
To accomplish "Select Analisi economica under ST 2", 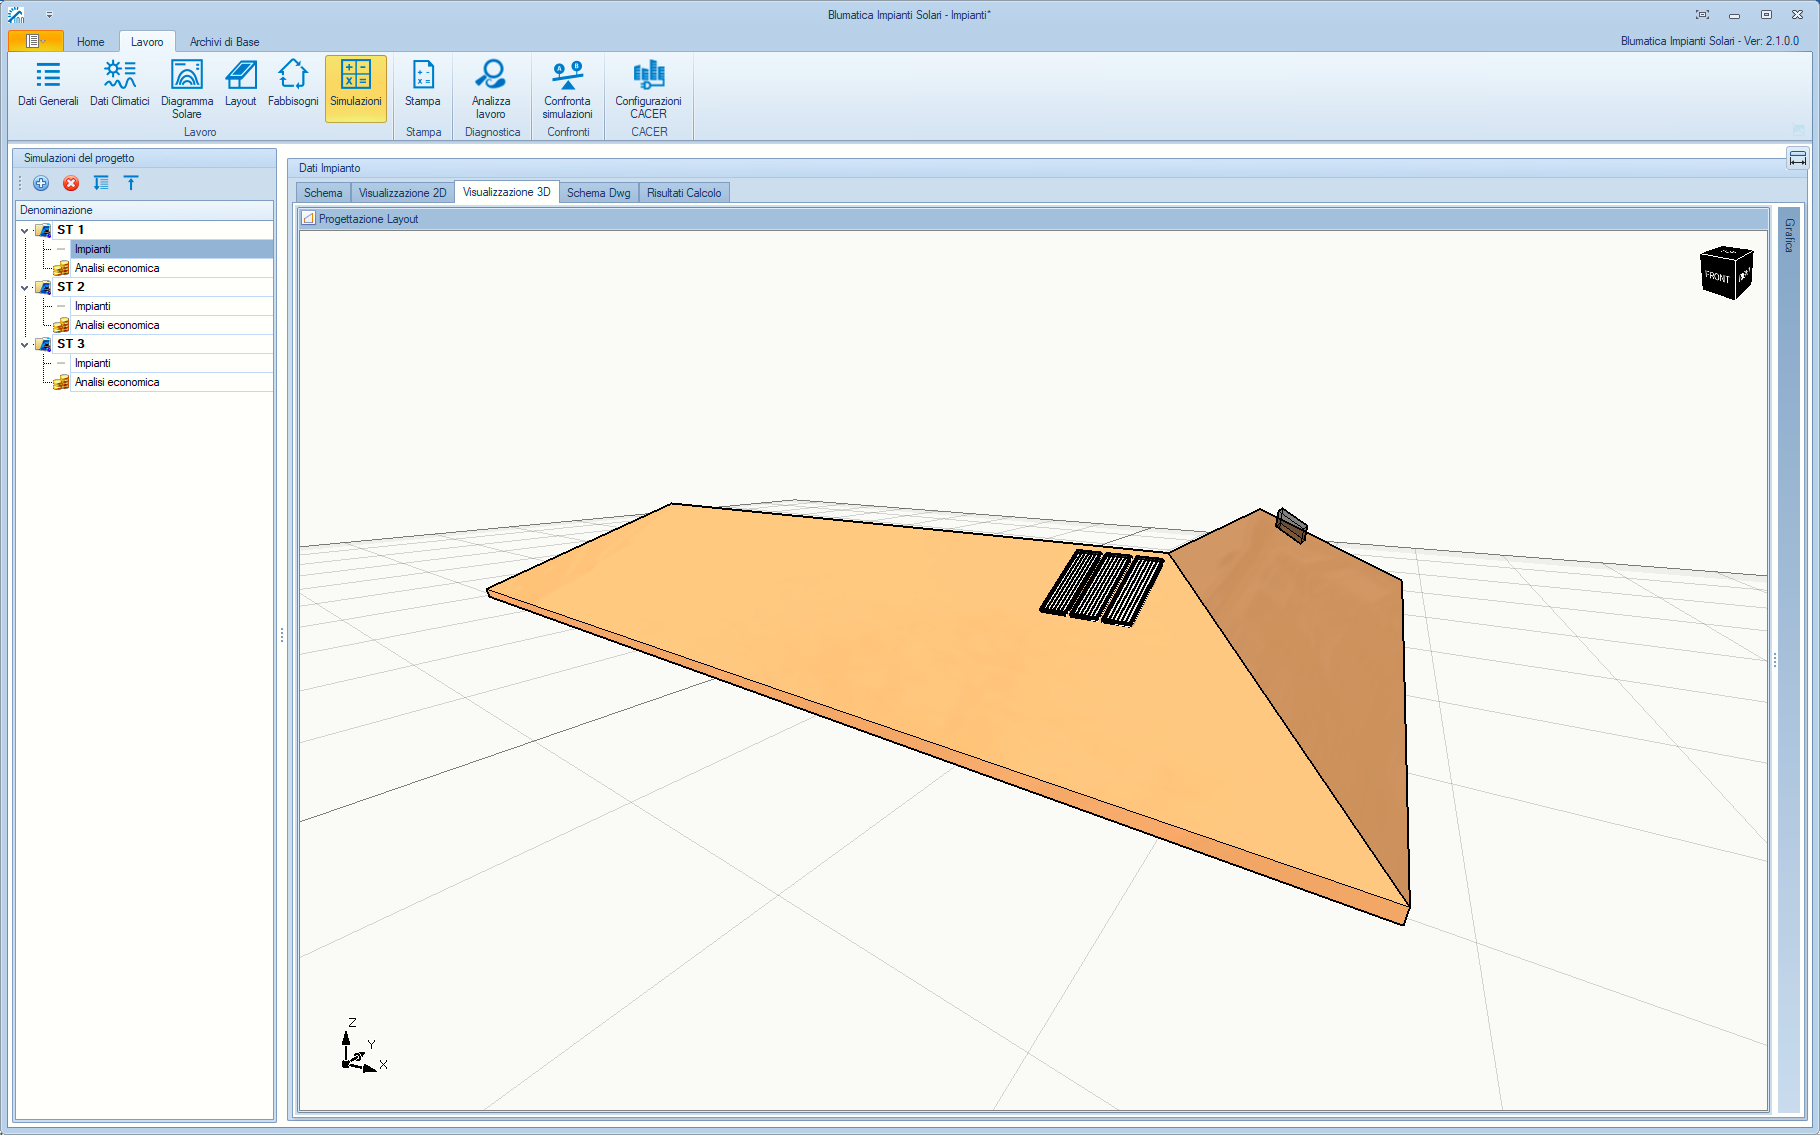I will pos(117,325).
